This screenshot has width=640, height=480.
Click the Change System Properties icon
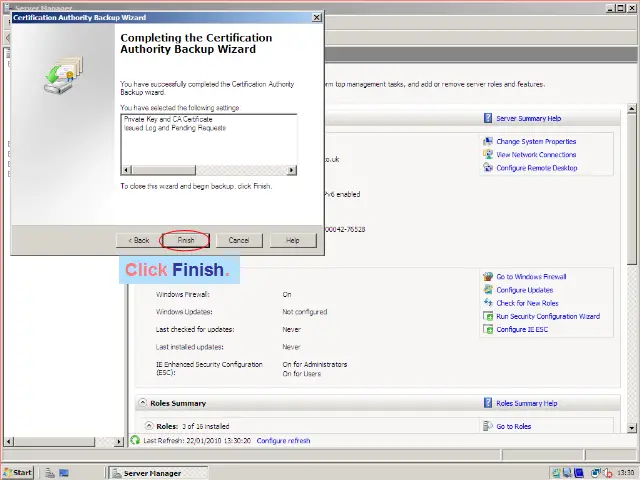488,142
